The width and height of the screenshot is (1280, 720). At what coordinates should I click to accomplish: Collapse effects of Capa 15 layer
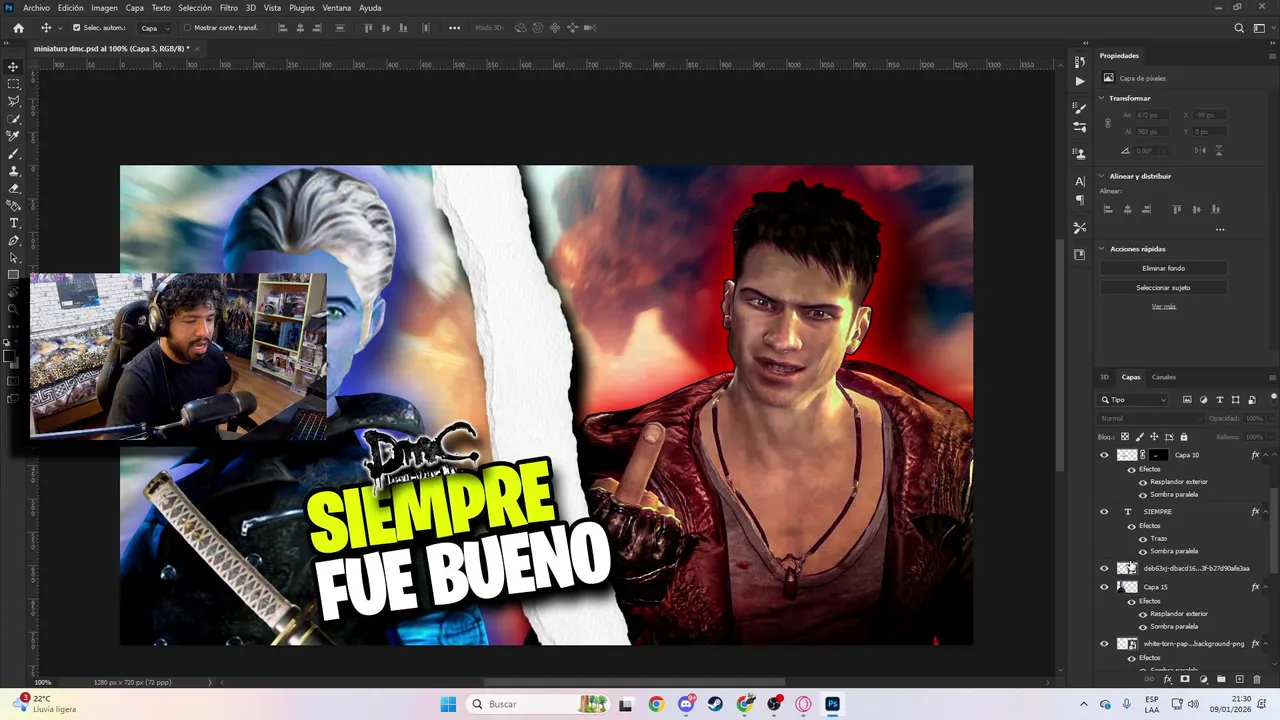(1266, 587)
